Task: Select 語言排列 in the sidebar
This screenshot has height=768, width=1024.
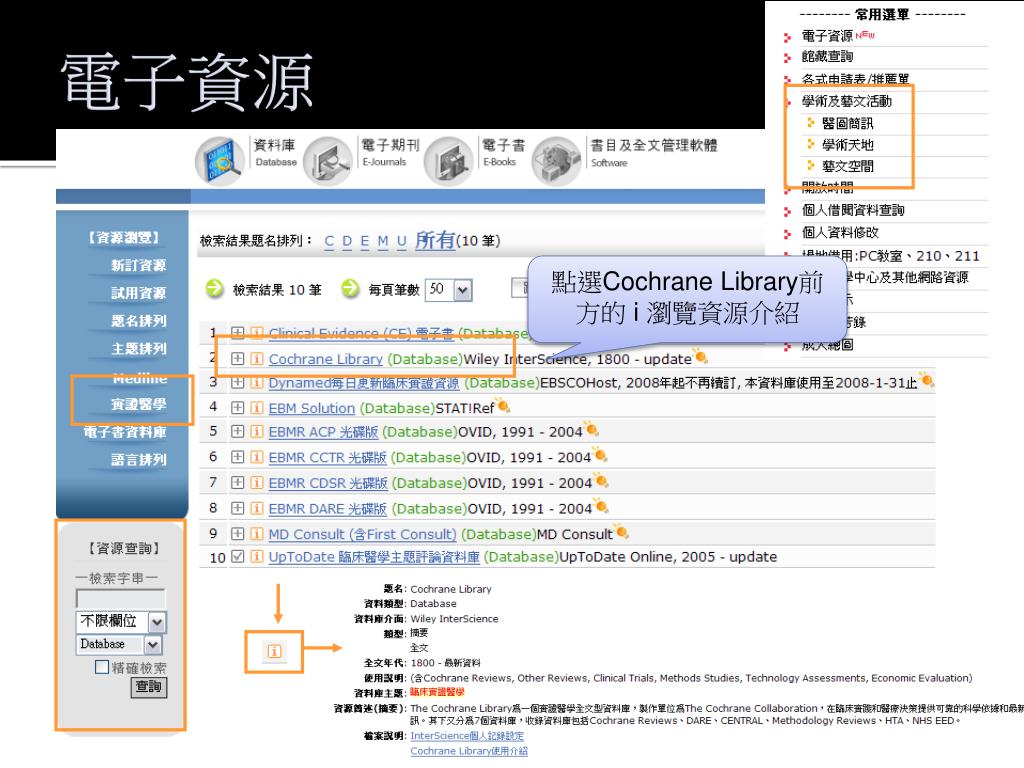Action: click(x=138, y=460)
